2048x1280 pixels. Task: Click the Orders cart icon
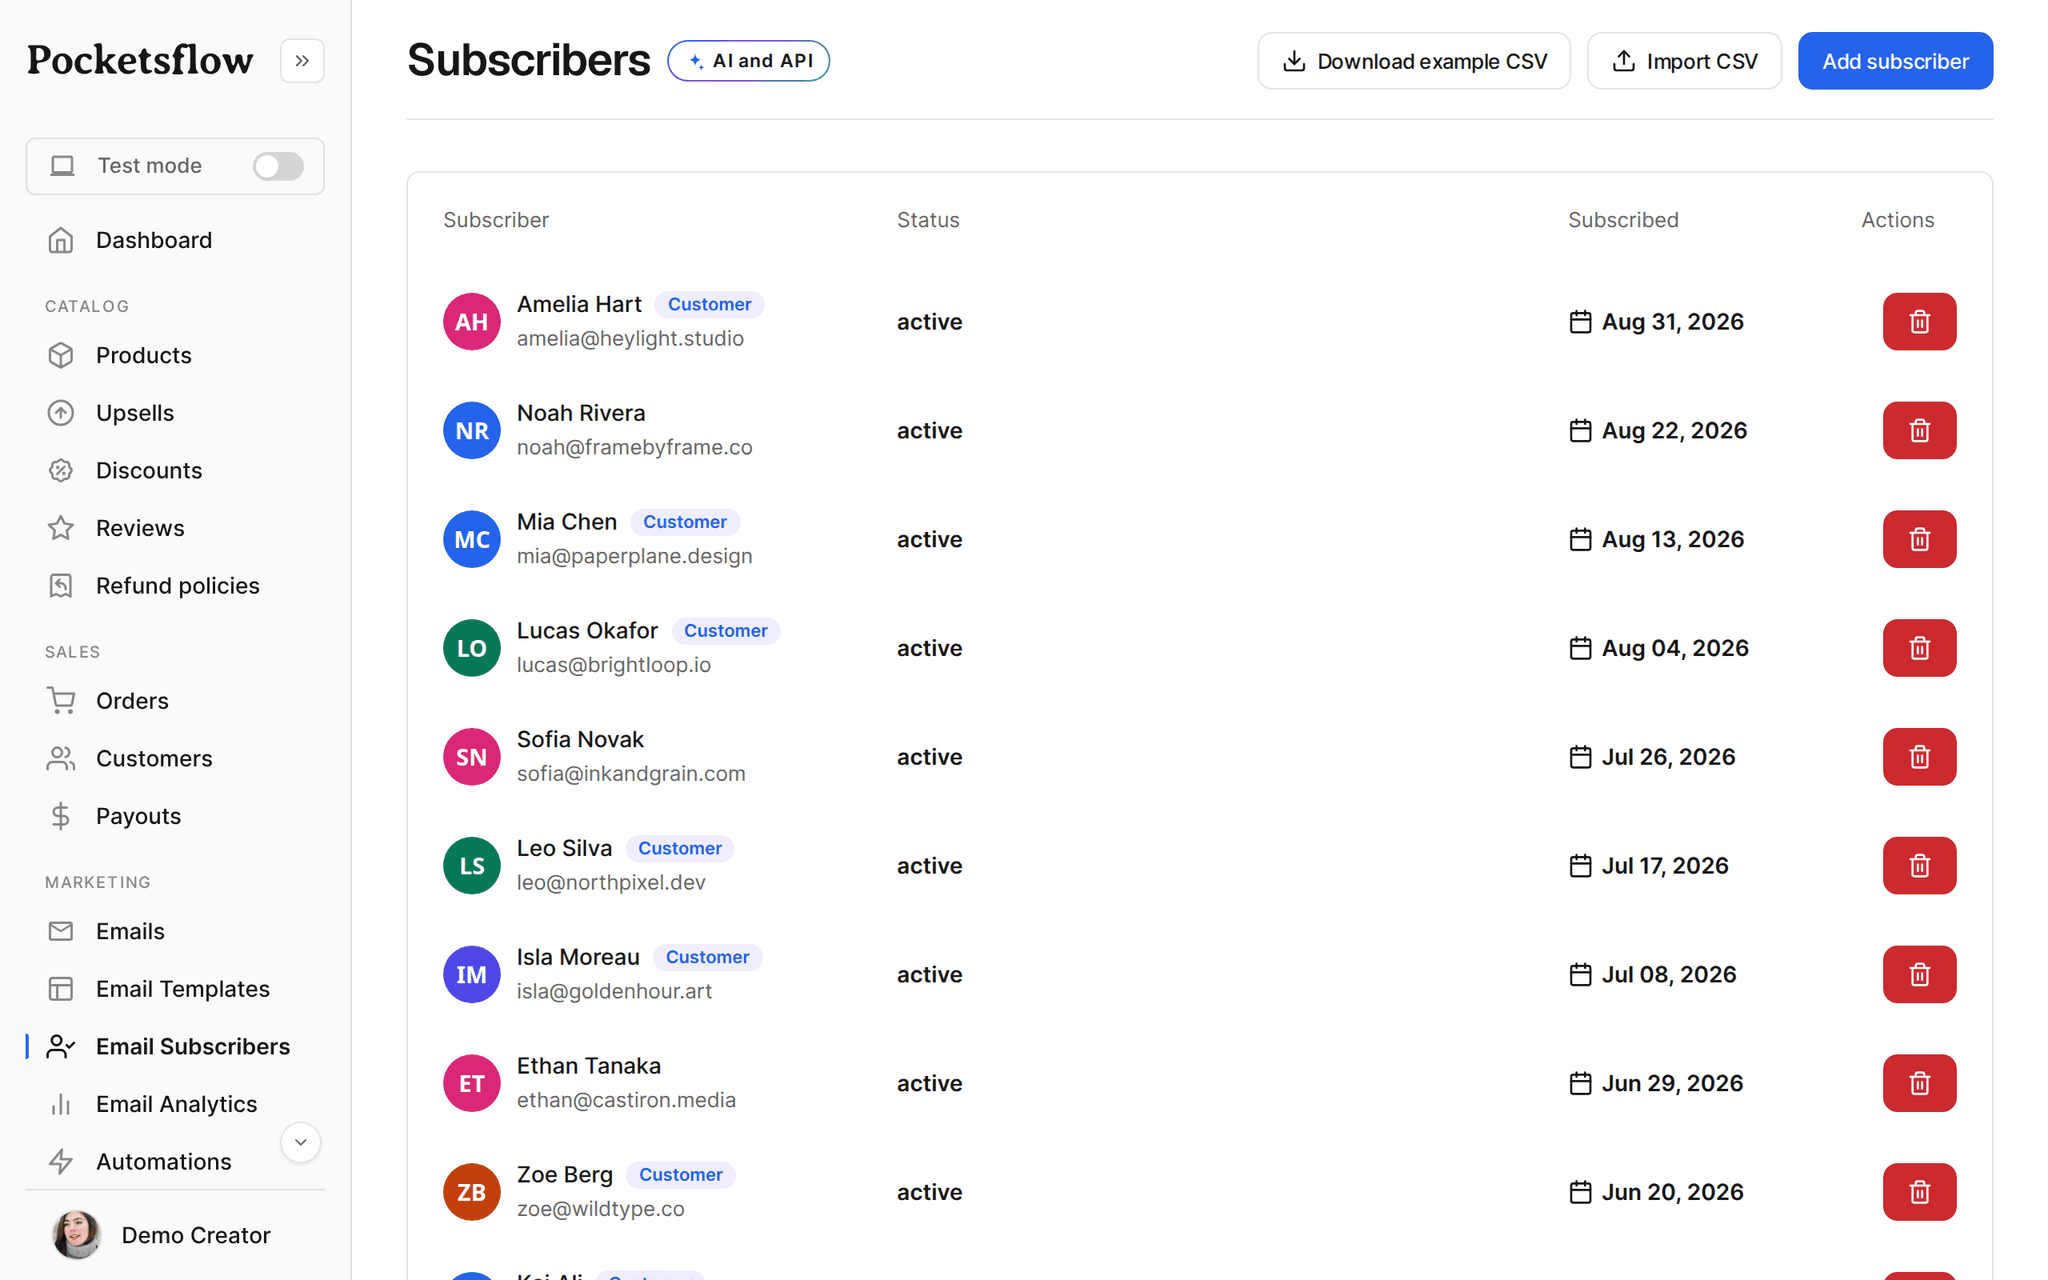click(x=61, y=701)
